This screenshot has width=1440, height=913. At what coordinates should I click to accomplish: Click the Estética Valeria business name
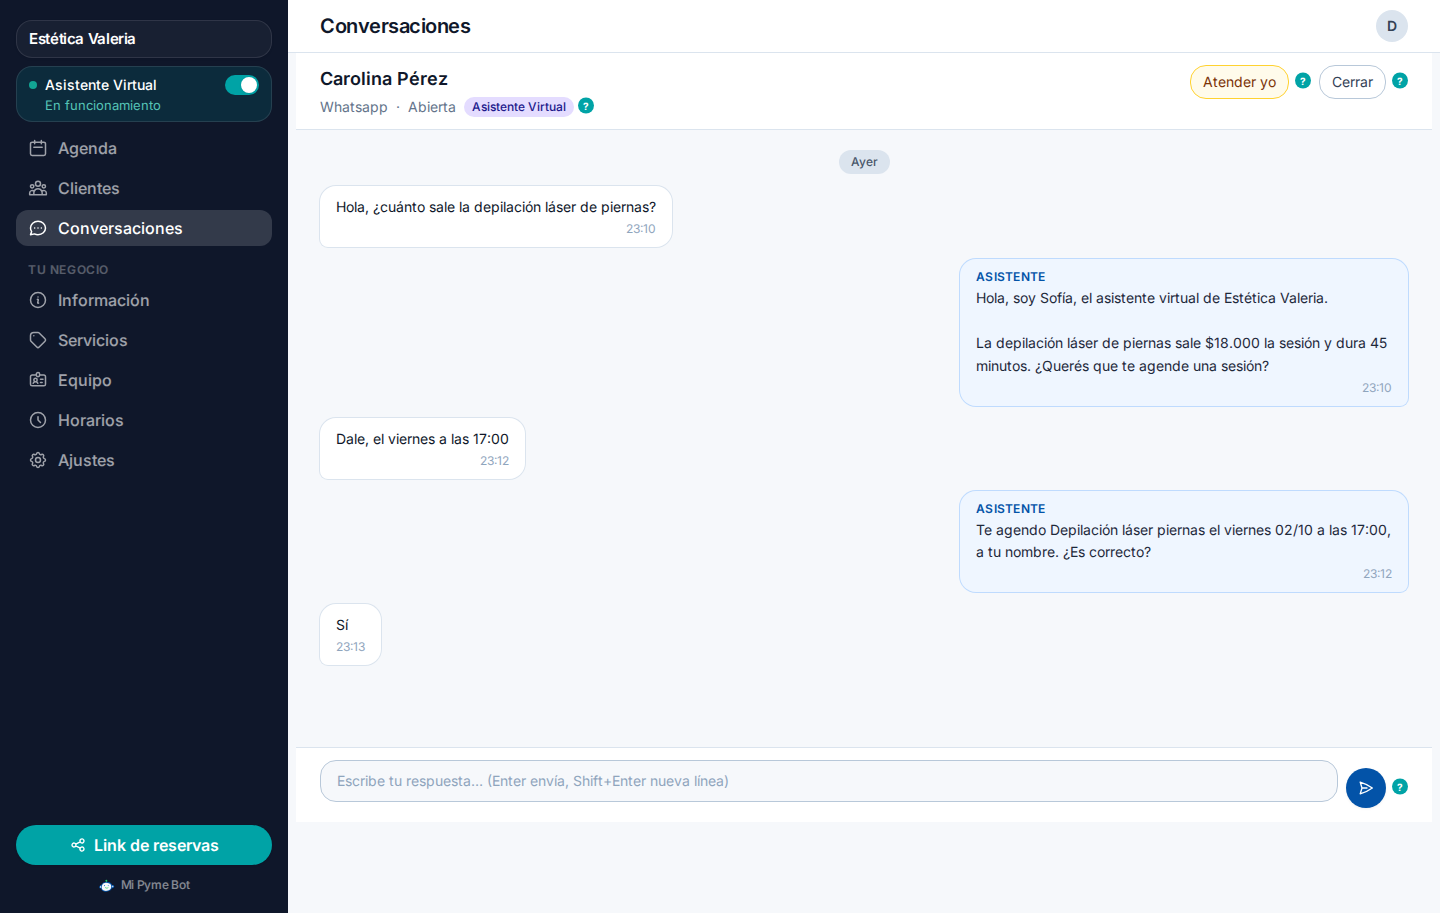pos(144,39)
